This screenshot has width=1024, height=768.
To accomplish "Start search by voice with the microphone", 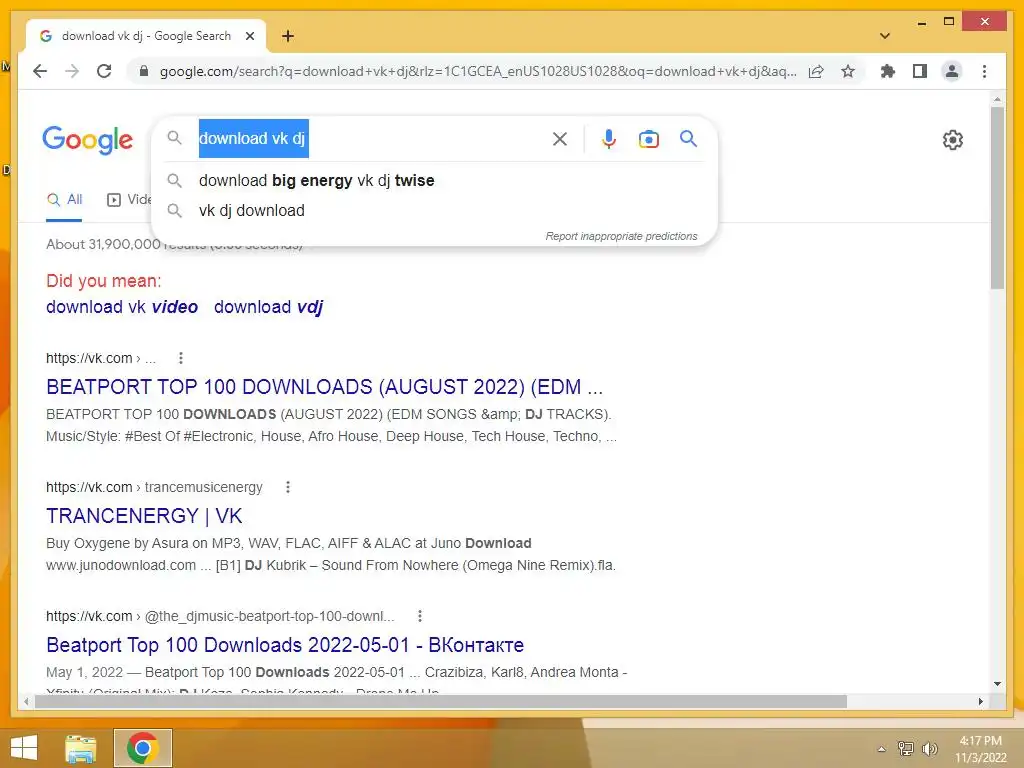I will pyautogui.click(x=609, y=138).
